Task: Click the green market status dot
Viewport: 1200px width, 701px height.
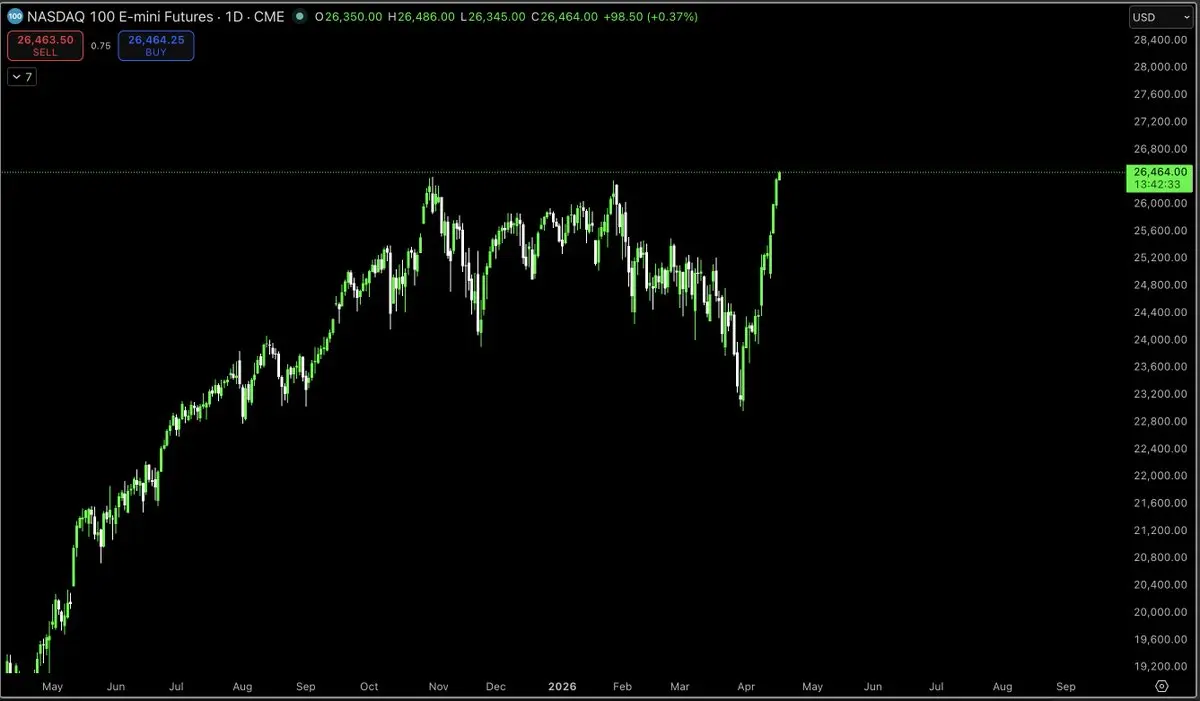Action: pyautogui.click(x=300, y=17)
